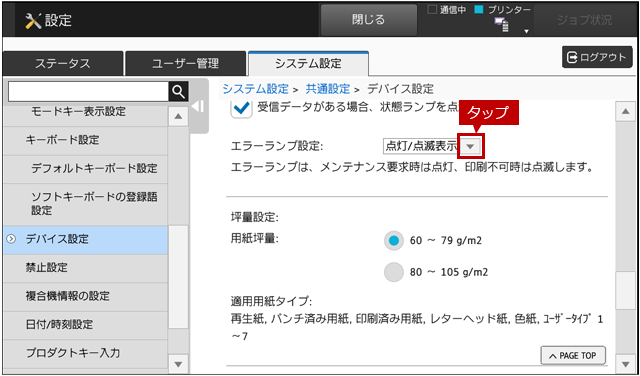Click the PAGE TOP button

click(573, 356)
